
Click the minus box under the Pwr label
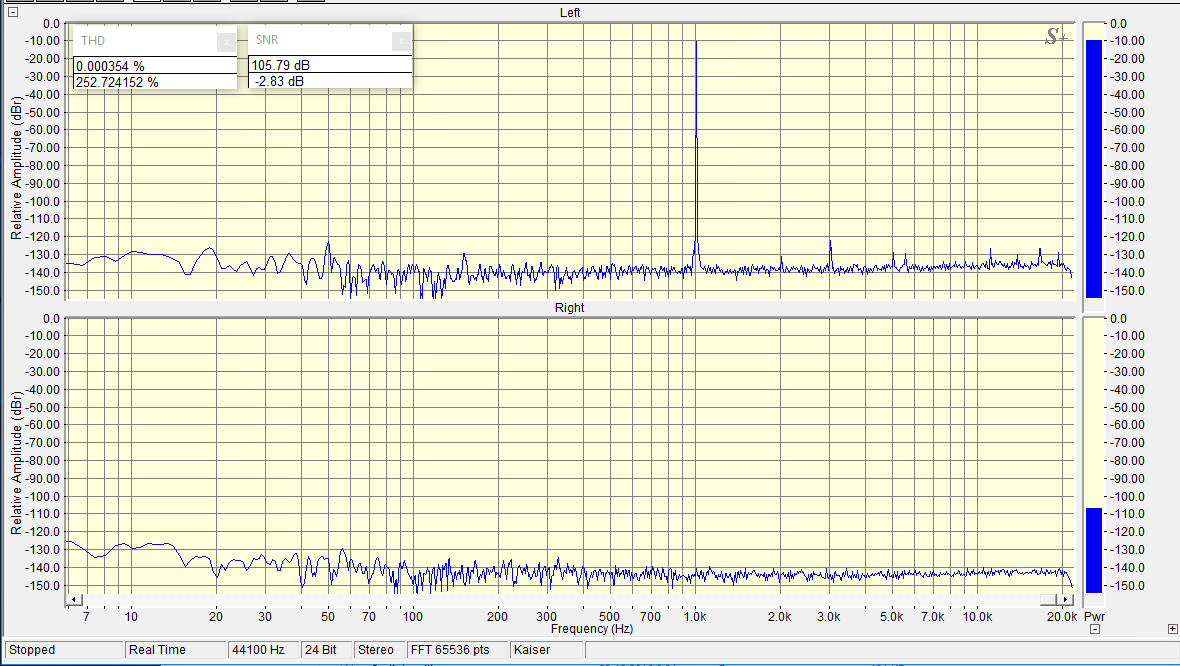[x=1095, y=629]
